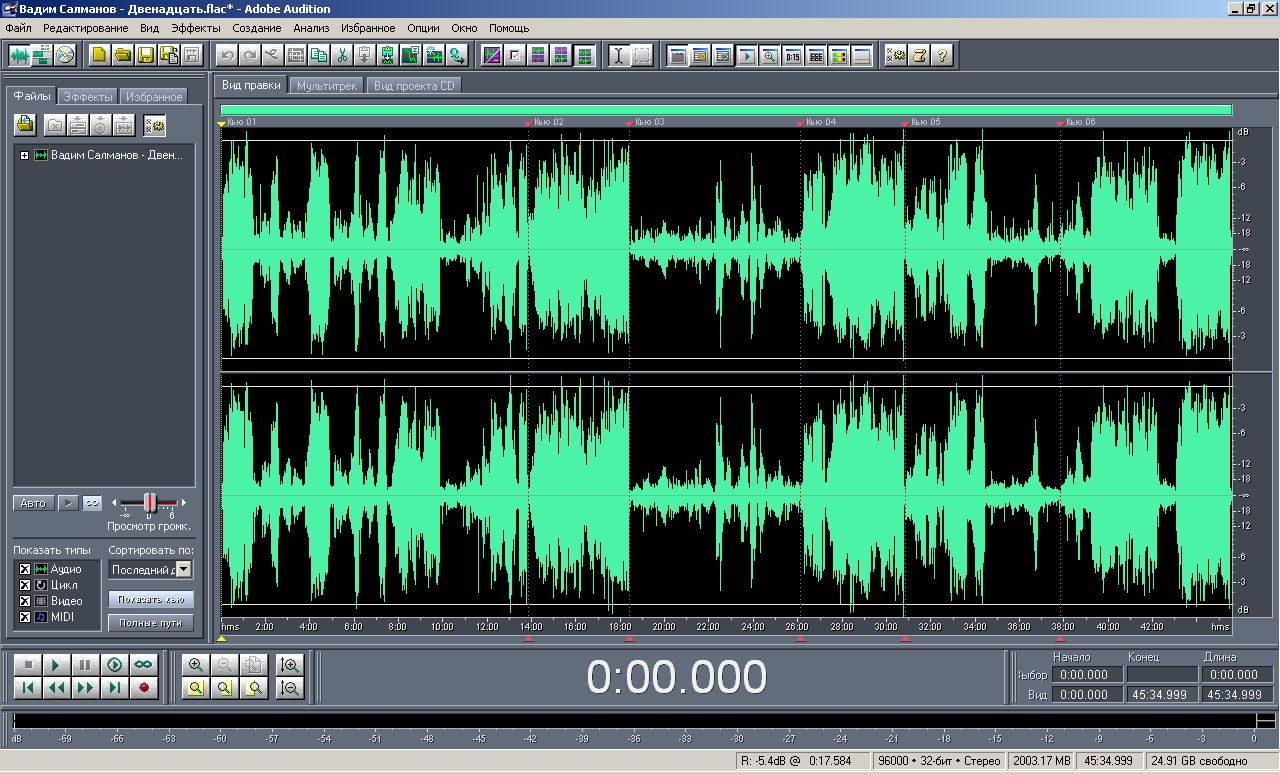
Task: Start playback with Play button
Action: click(57, 664)
